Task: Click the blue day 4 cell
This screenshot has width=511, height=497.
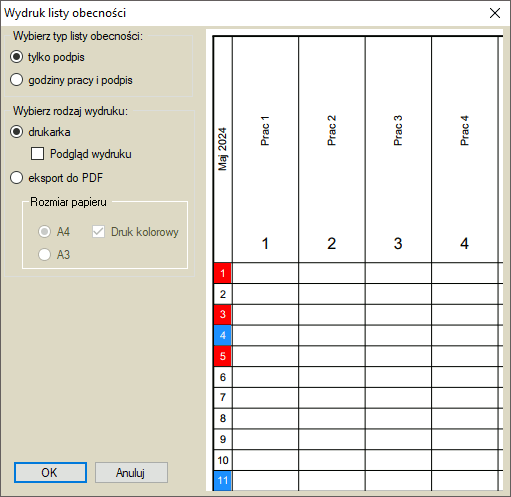Action: point(223,335)
